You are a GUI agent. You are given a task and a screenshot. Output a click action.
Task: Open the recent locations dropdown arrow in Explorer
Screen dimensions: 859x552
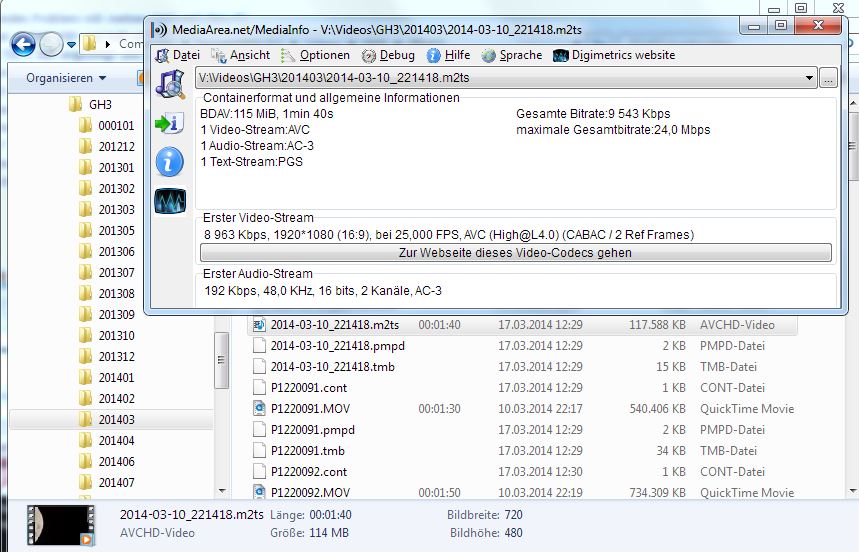click(x=71, y=45)
